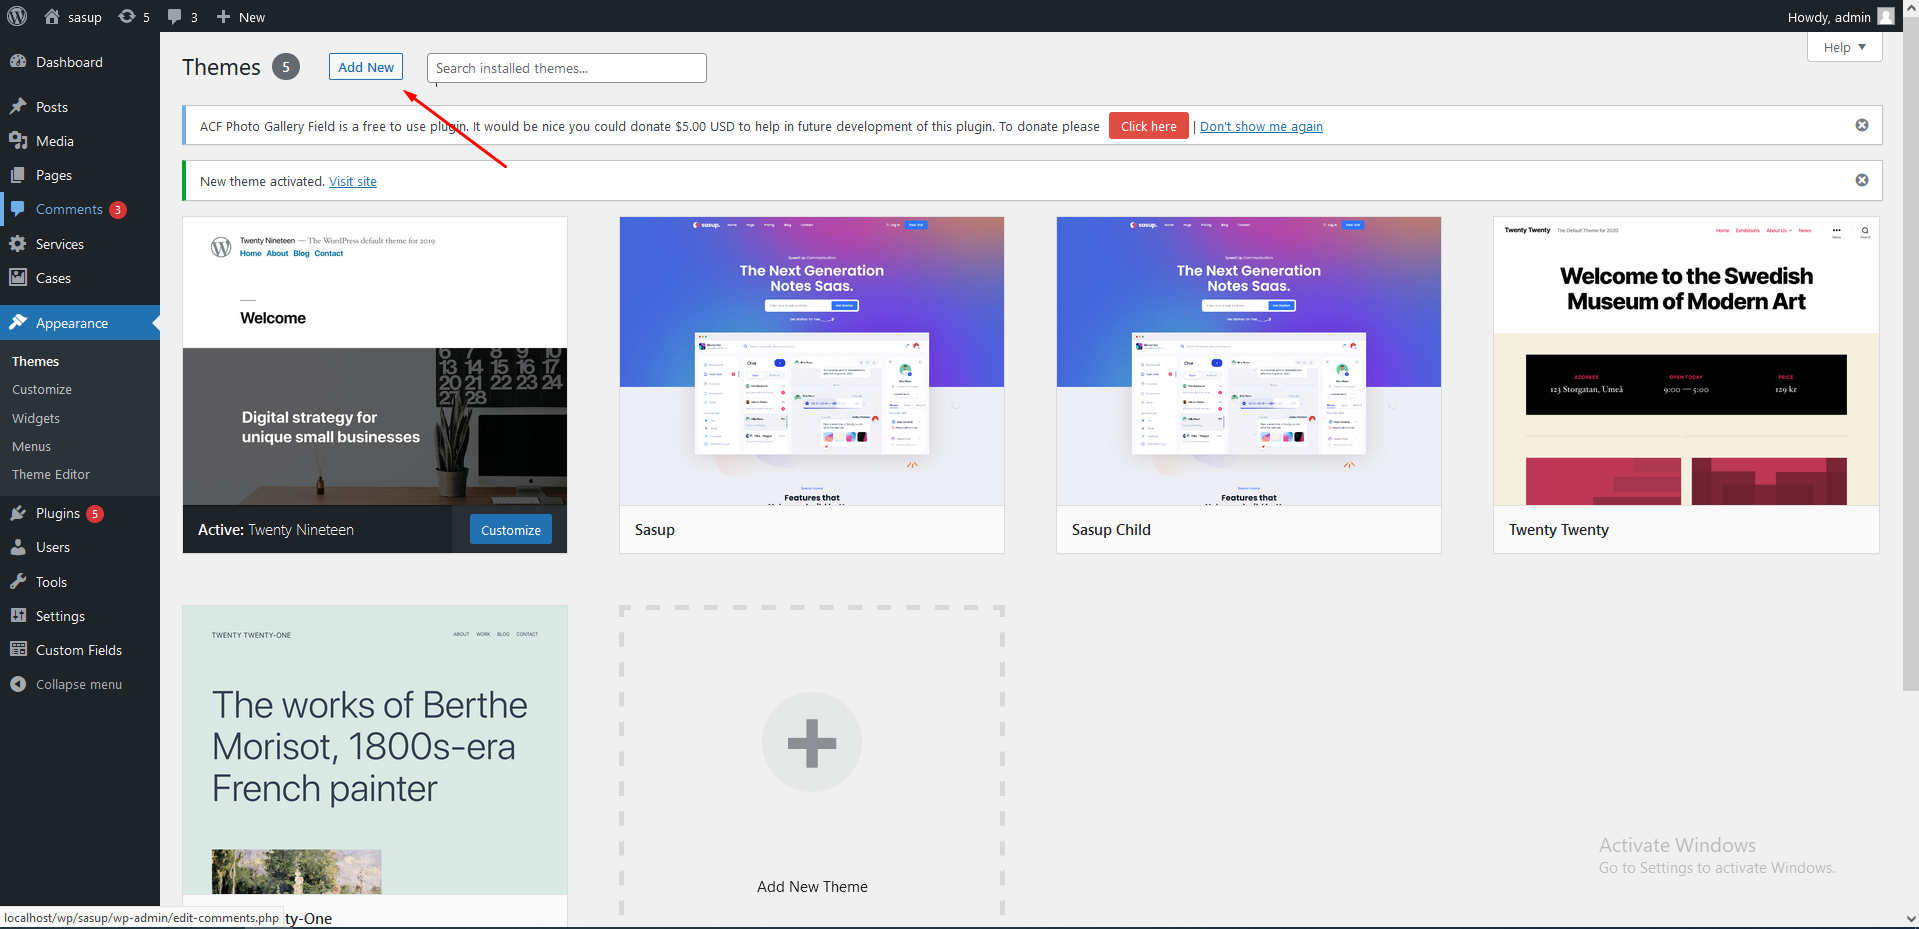The width and height of the screenshot is (1919, 929).
Task: Click the Services gear icon
Action: tap(18, 243)
